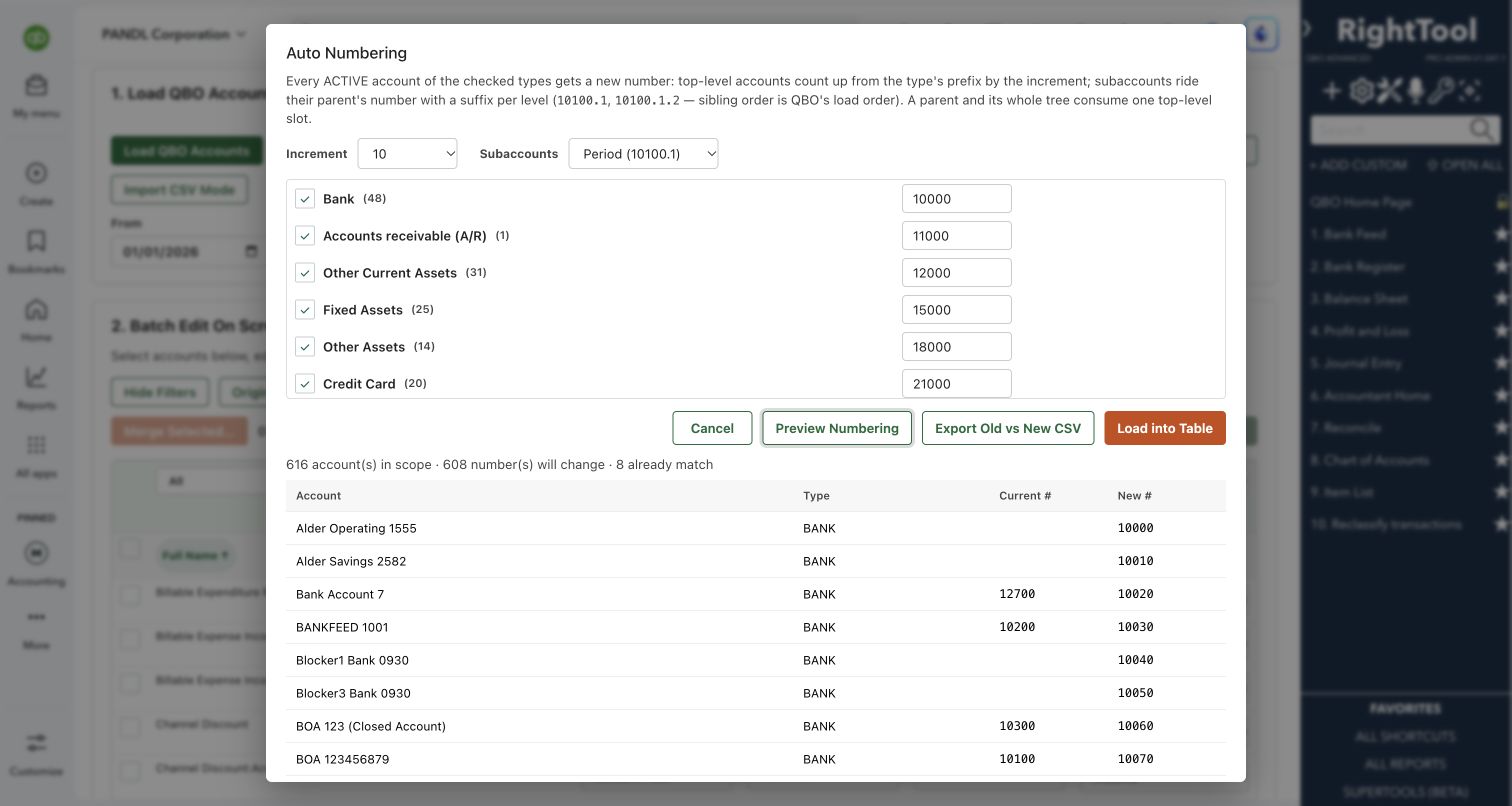The width and height of the screenshot is (1512, 806).
Task: Click the RightTool plus icon
Action: point(1331,91)
